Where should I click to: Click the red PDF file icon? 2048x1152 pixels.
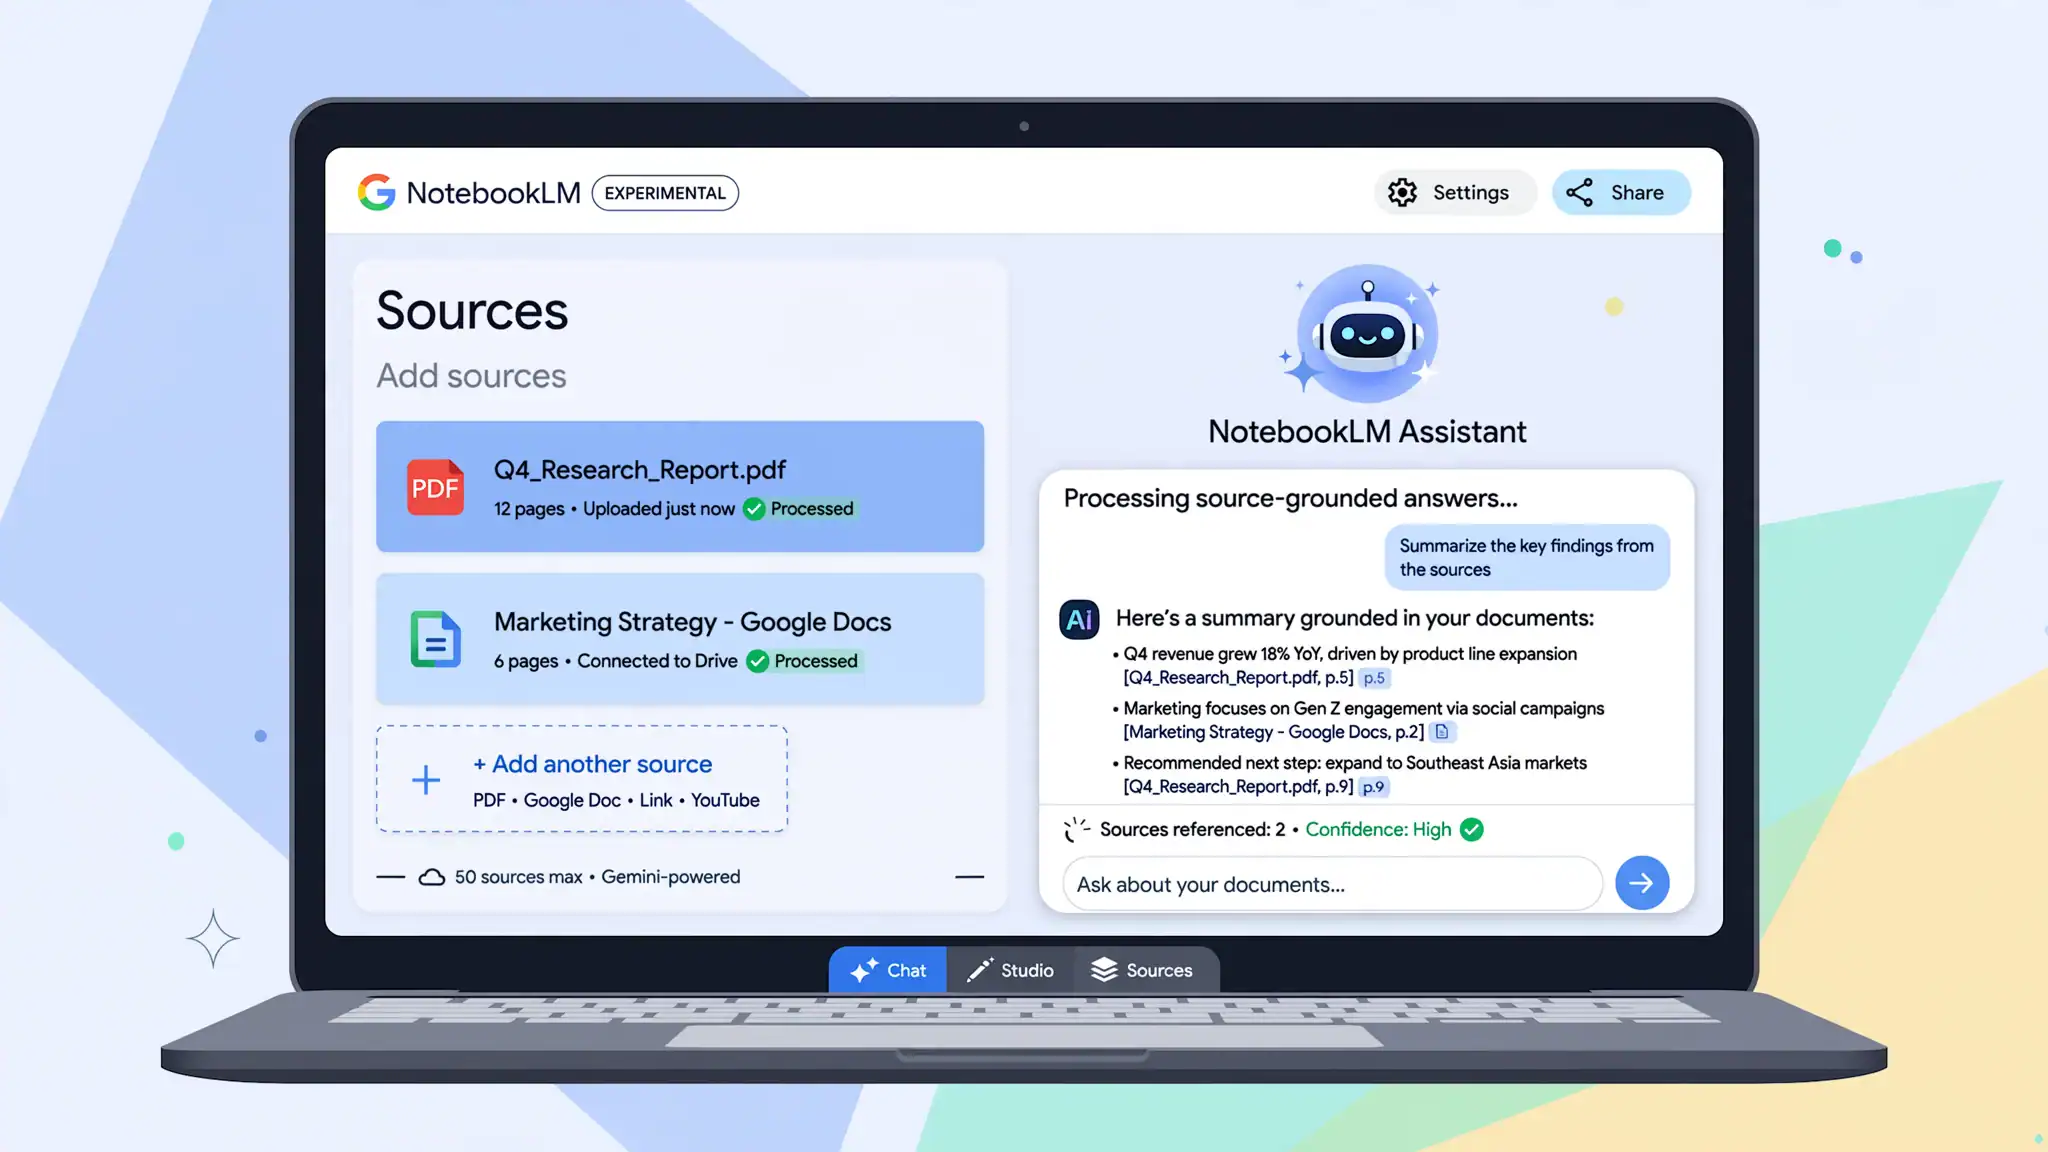[x=435, y=487]
